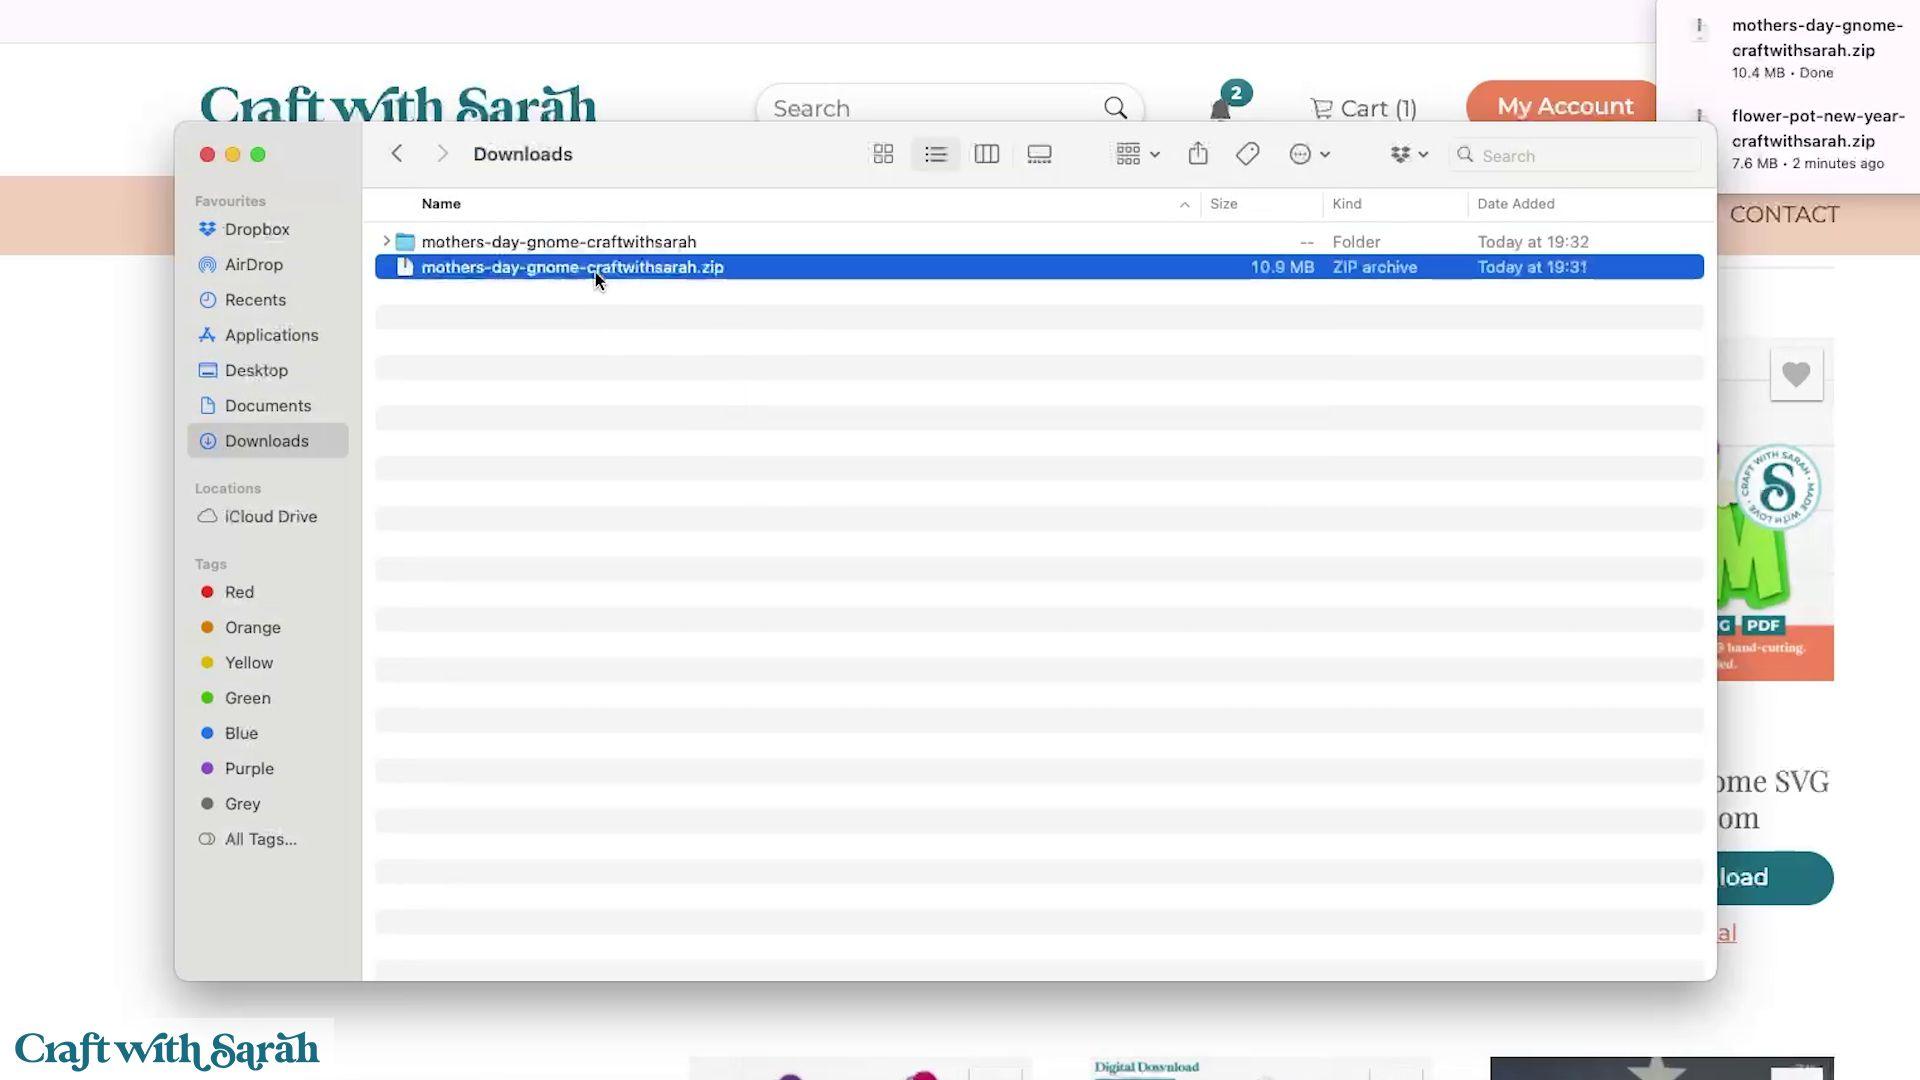This screenshot has width=1920, height=1080.
Task: Click the Finder Search field
Action: click(x=1575, y=155)
